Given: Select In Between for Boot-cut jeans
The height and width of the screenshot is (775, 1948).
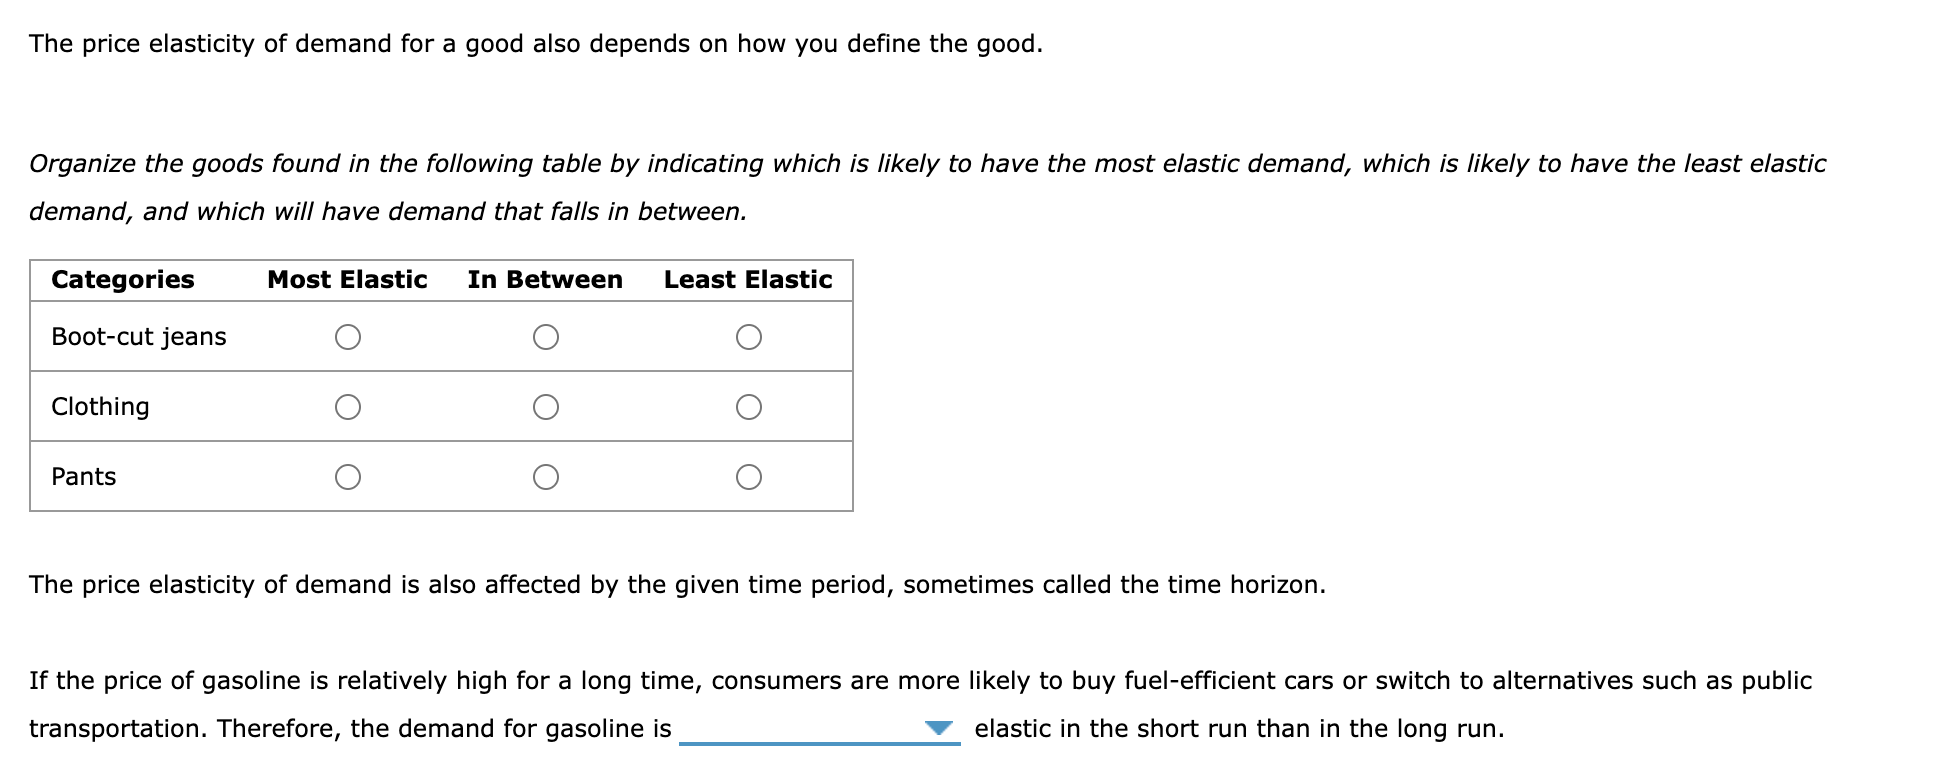Looking at the screenshot, I should tap(546, 337).
